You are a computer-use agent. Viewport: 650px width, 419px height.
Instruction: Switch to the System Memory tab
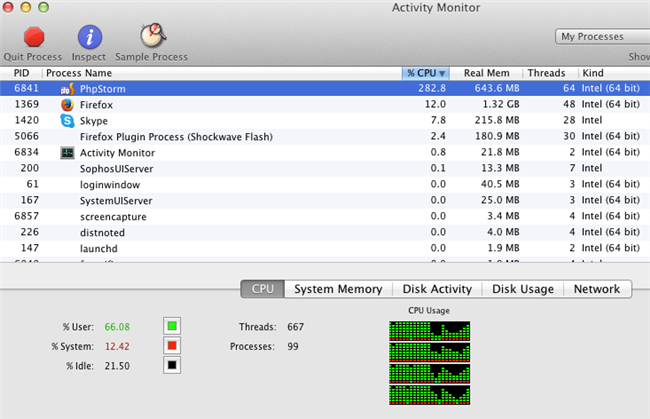[x=338, y=289]
